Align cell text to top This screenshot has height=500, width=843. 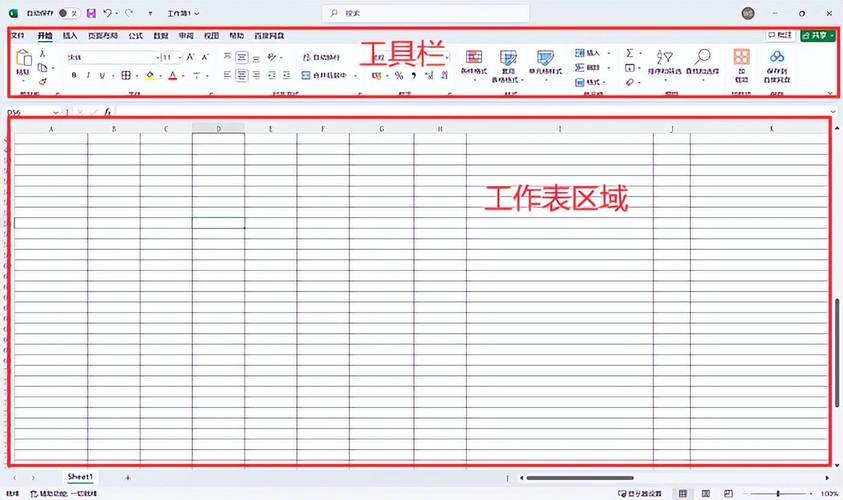click(227, 57)
